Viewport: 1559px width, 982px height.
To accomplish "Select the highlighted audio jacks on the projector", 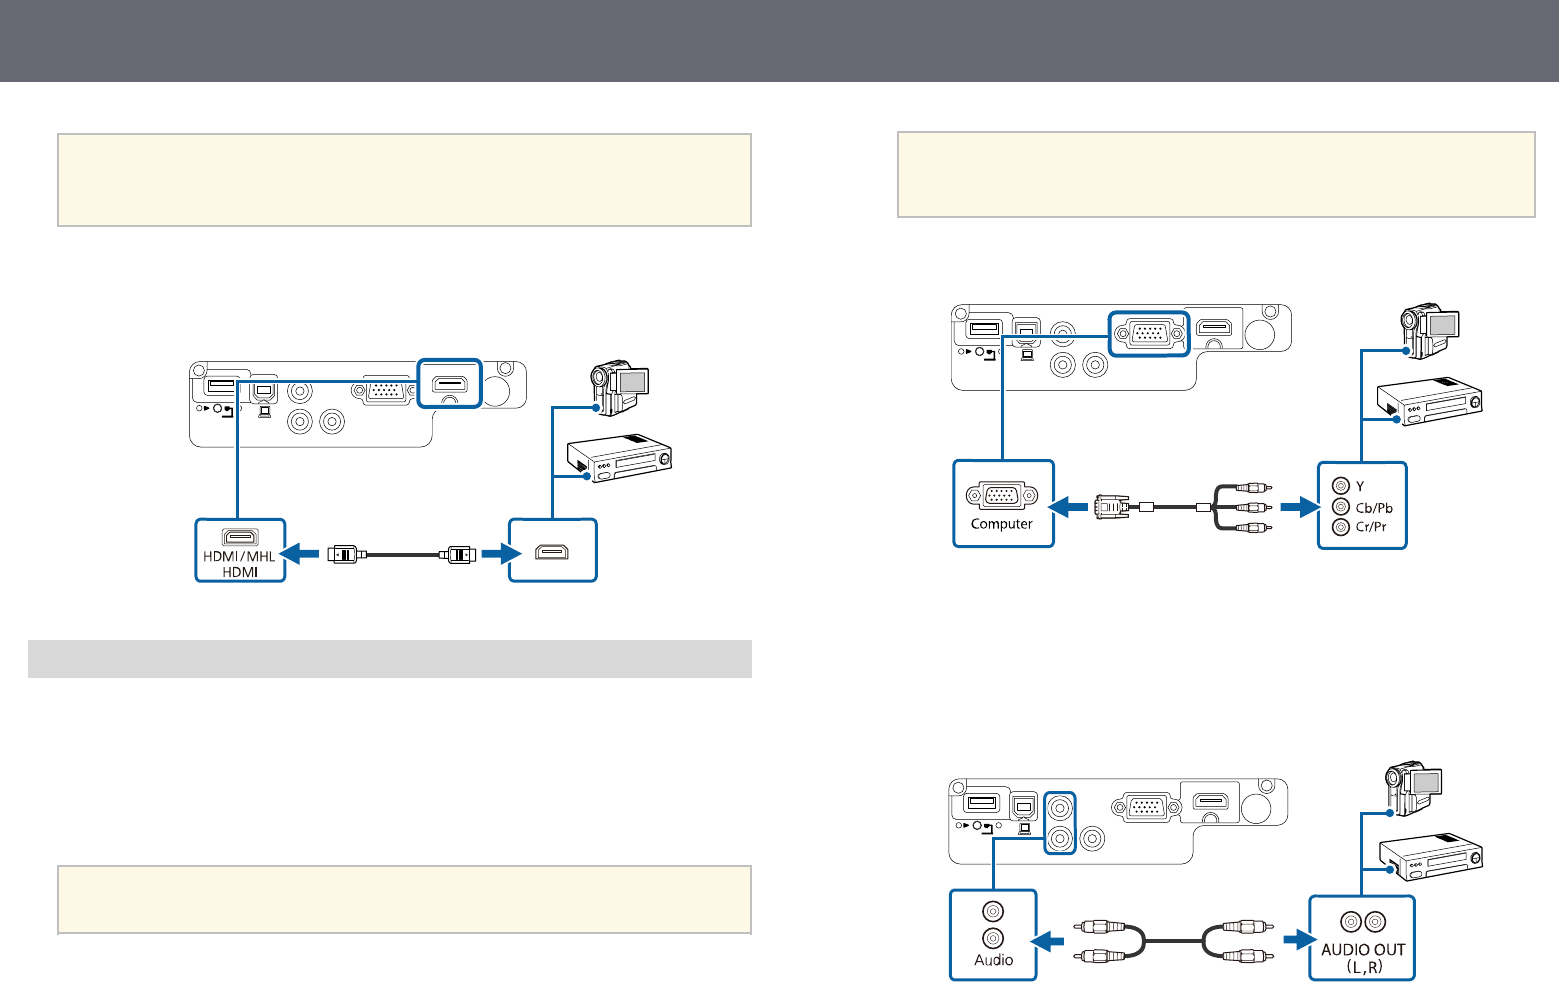I will [x=1060, y=822].
